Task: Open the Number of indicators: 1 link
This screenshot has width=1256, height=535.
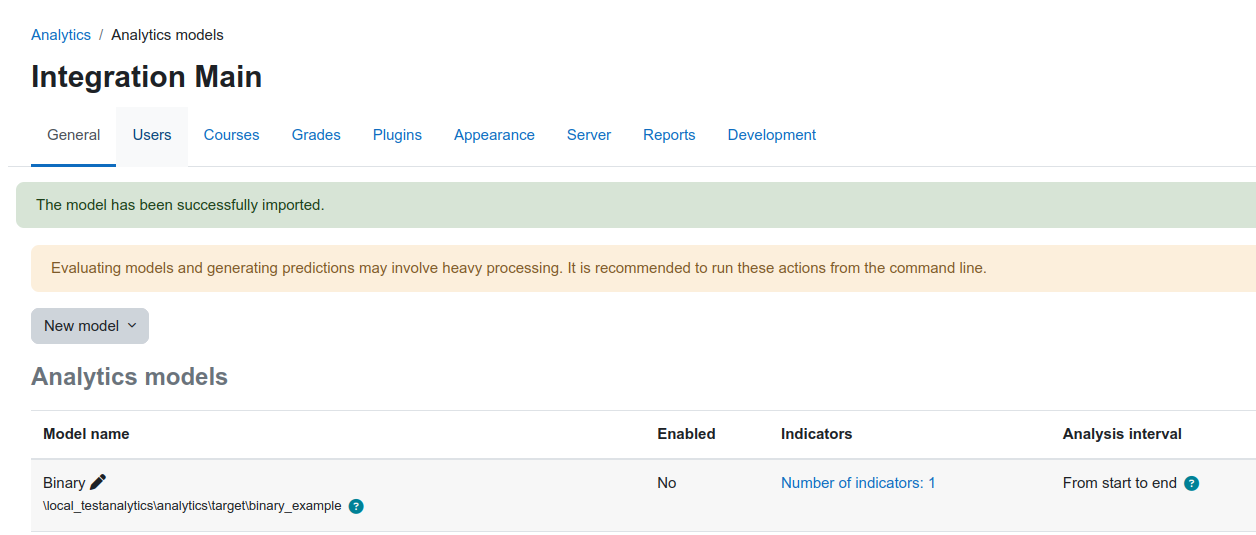Action: pyautogui.click(x=858, y=483)
